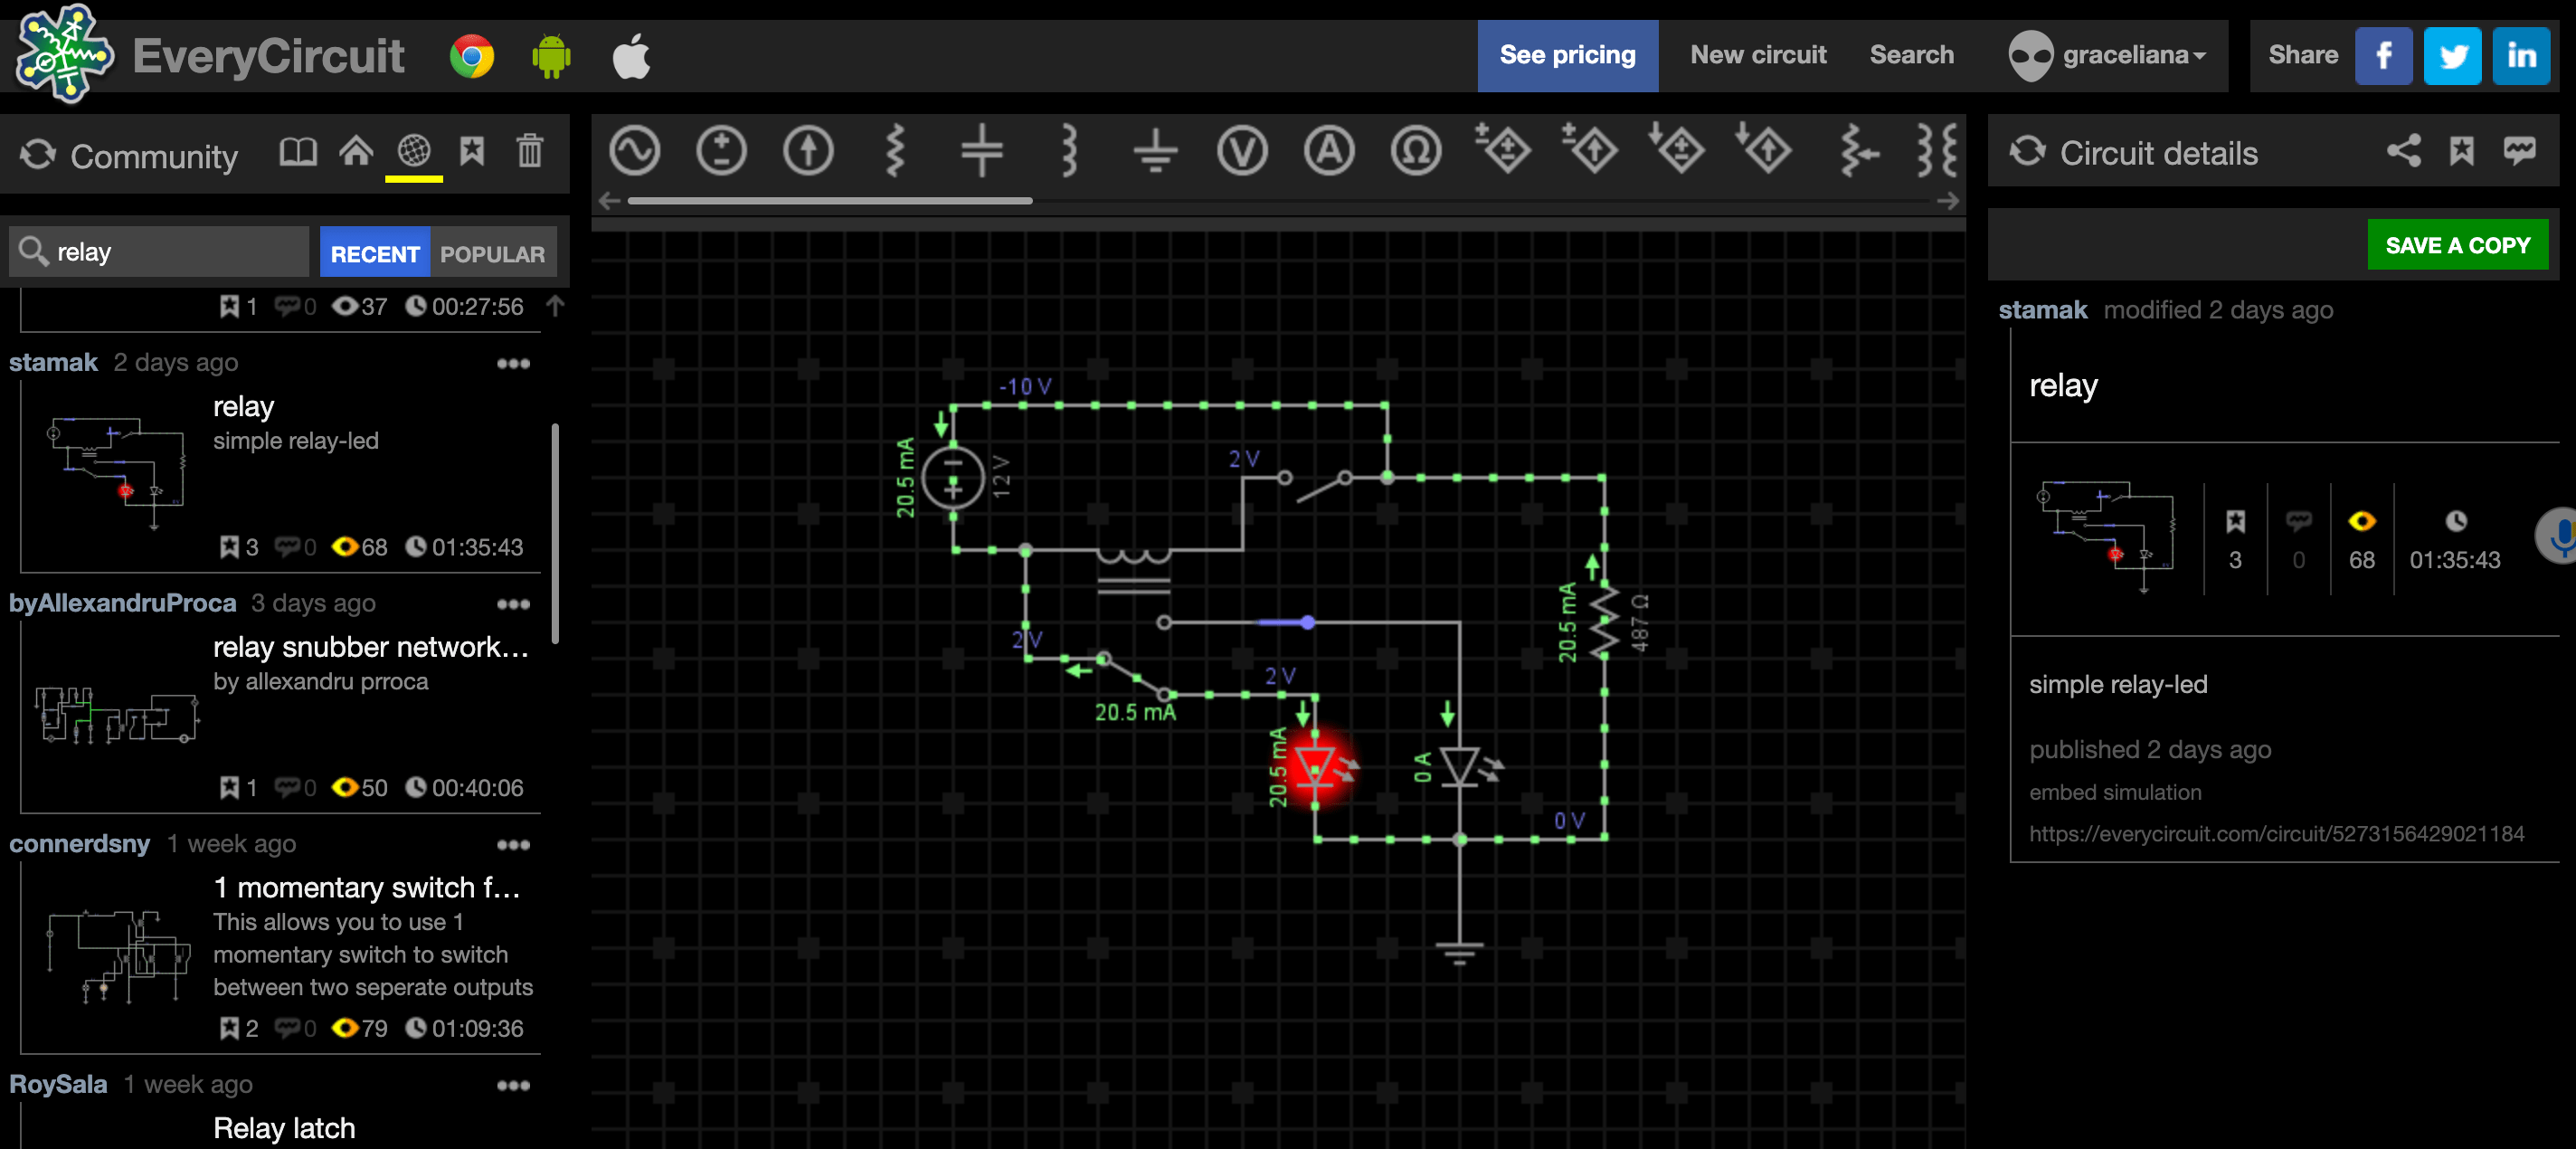Select the AC voltage source component
Viewport: 2576px width, 1149px height.
click(635, 152)
